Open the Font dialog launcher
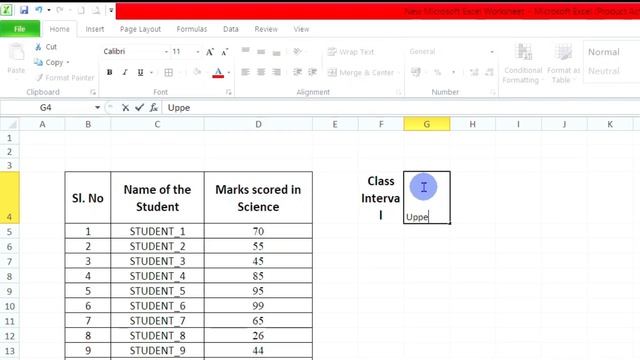This screenshot has width=640, height=360. 229,93
